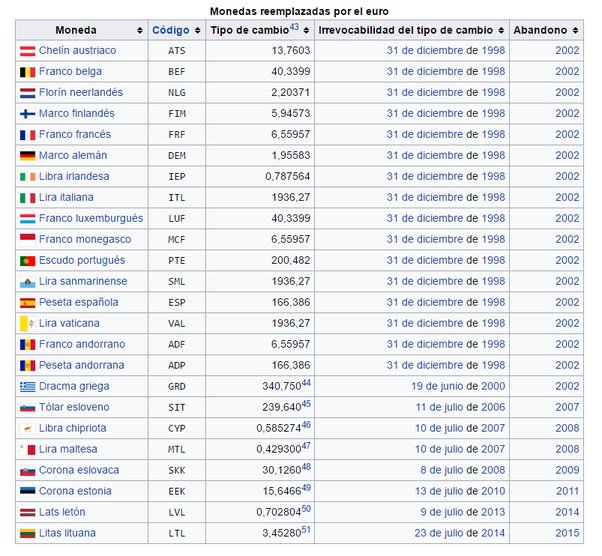Click the Monaco flag icon

(28, 240)
